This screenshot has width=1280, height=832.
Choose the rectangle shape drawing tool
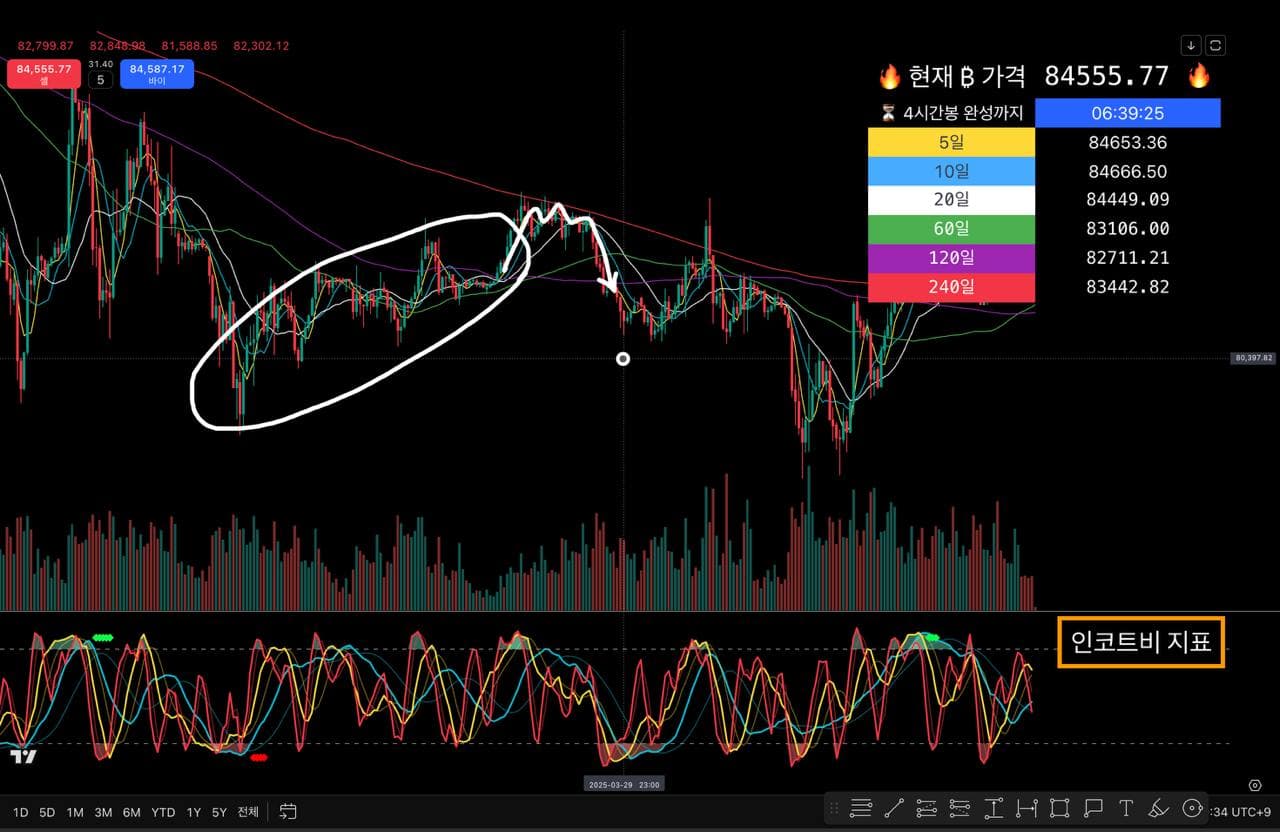click(1060, 808)
